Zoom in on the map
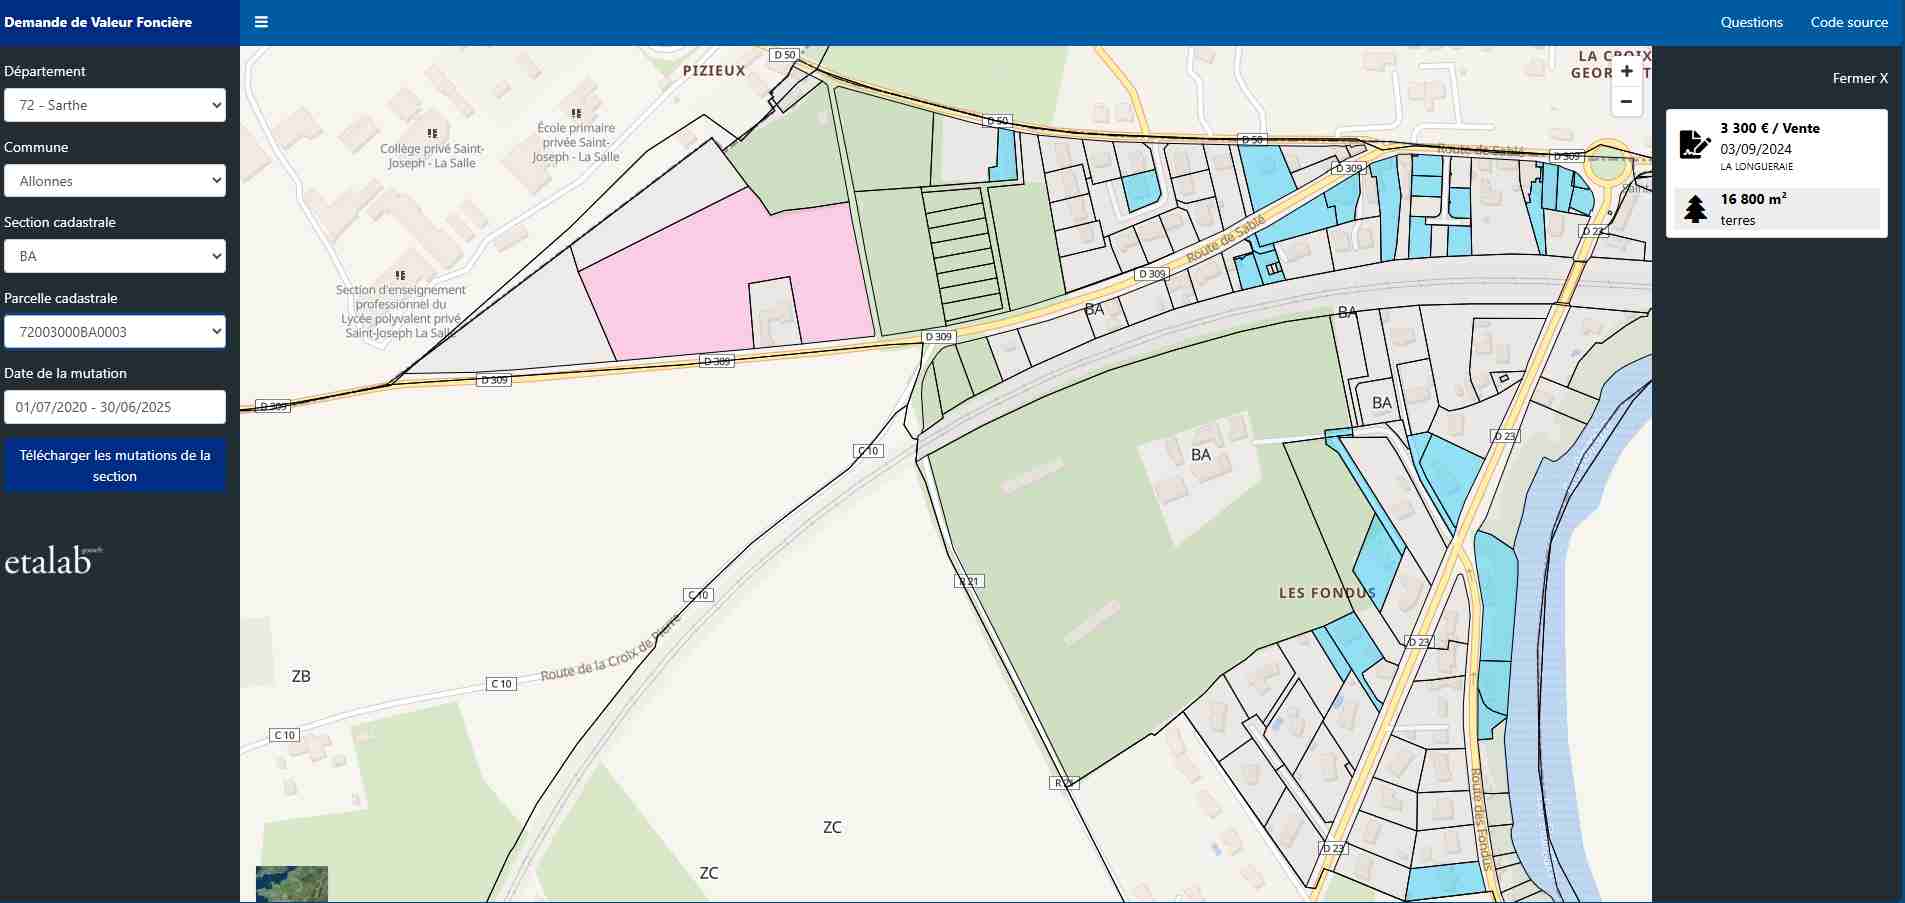The width and height of the screenshot is (1905, 903). click(x=1626, y=72)
